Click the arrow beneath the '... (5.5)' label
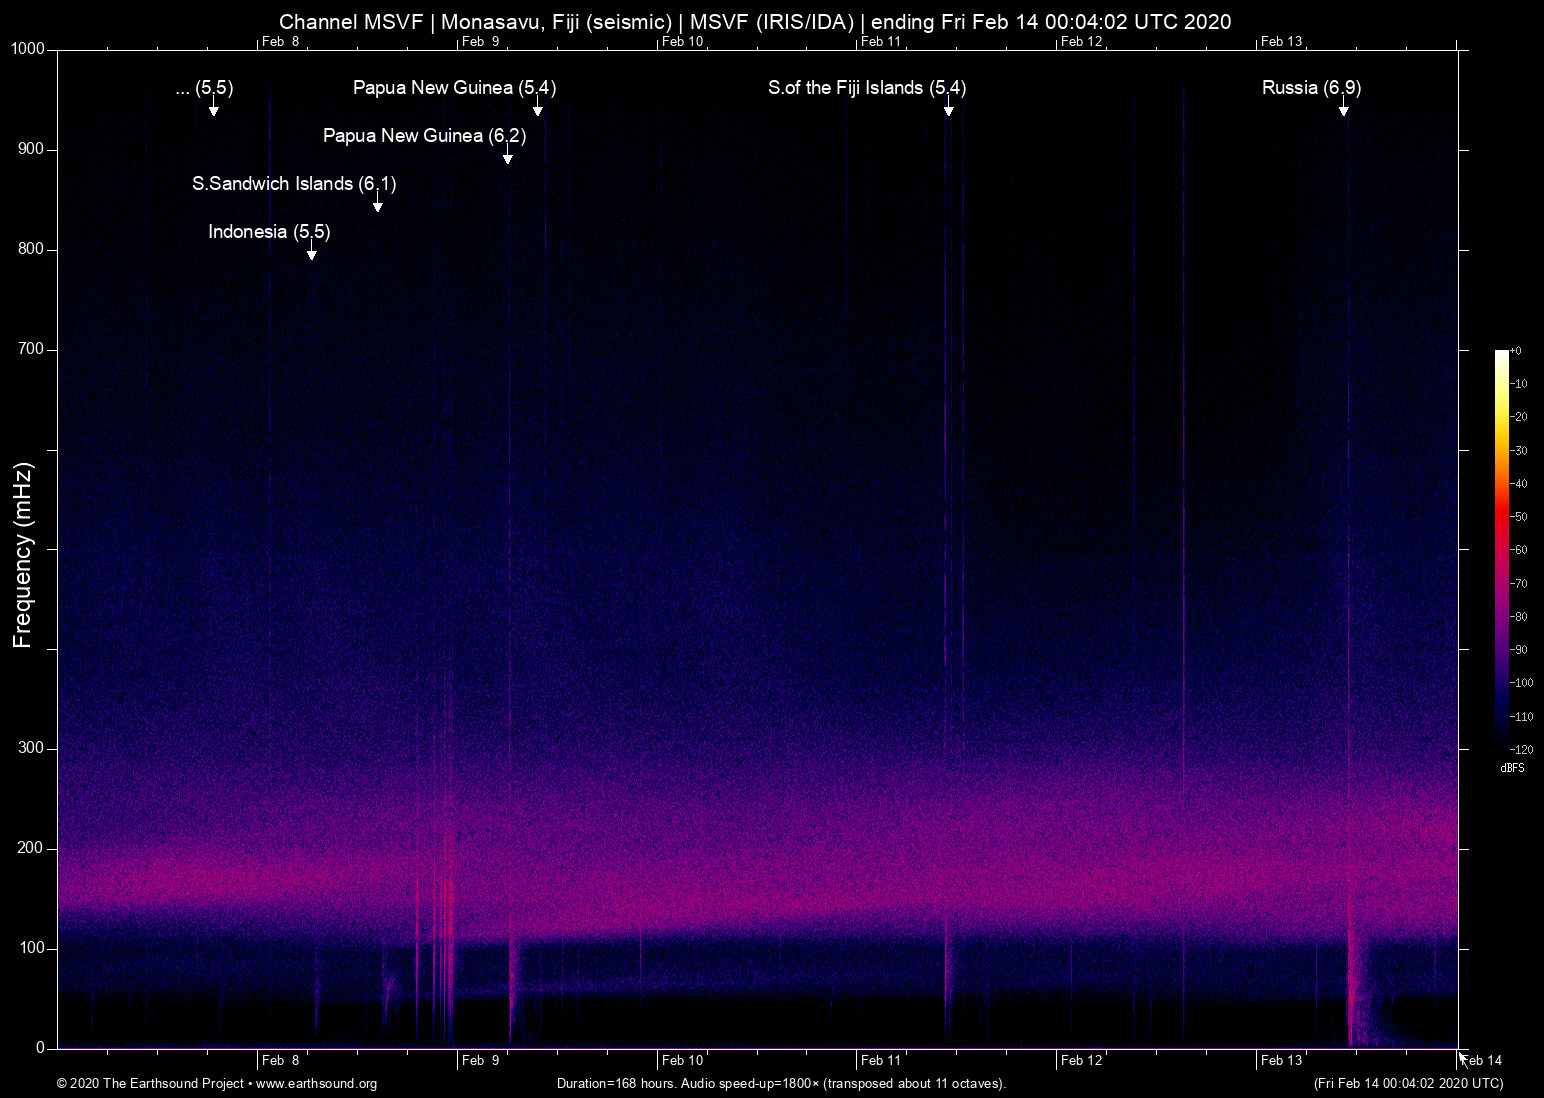This screenshot has width=1544, height=1098. point(213,110)
